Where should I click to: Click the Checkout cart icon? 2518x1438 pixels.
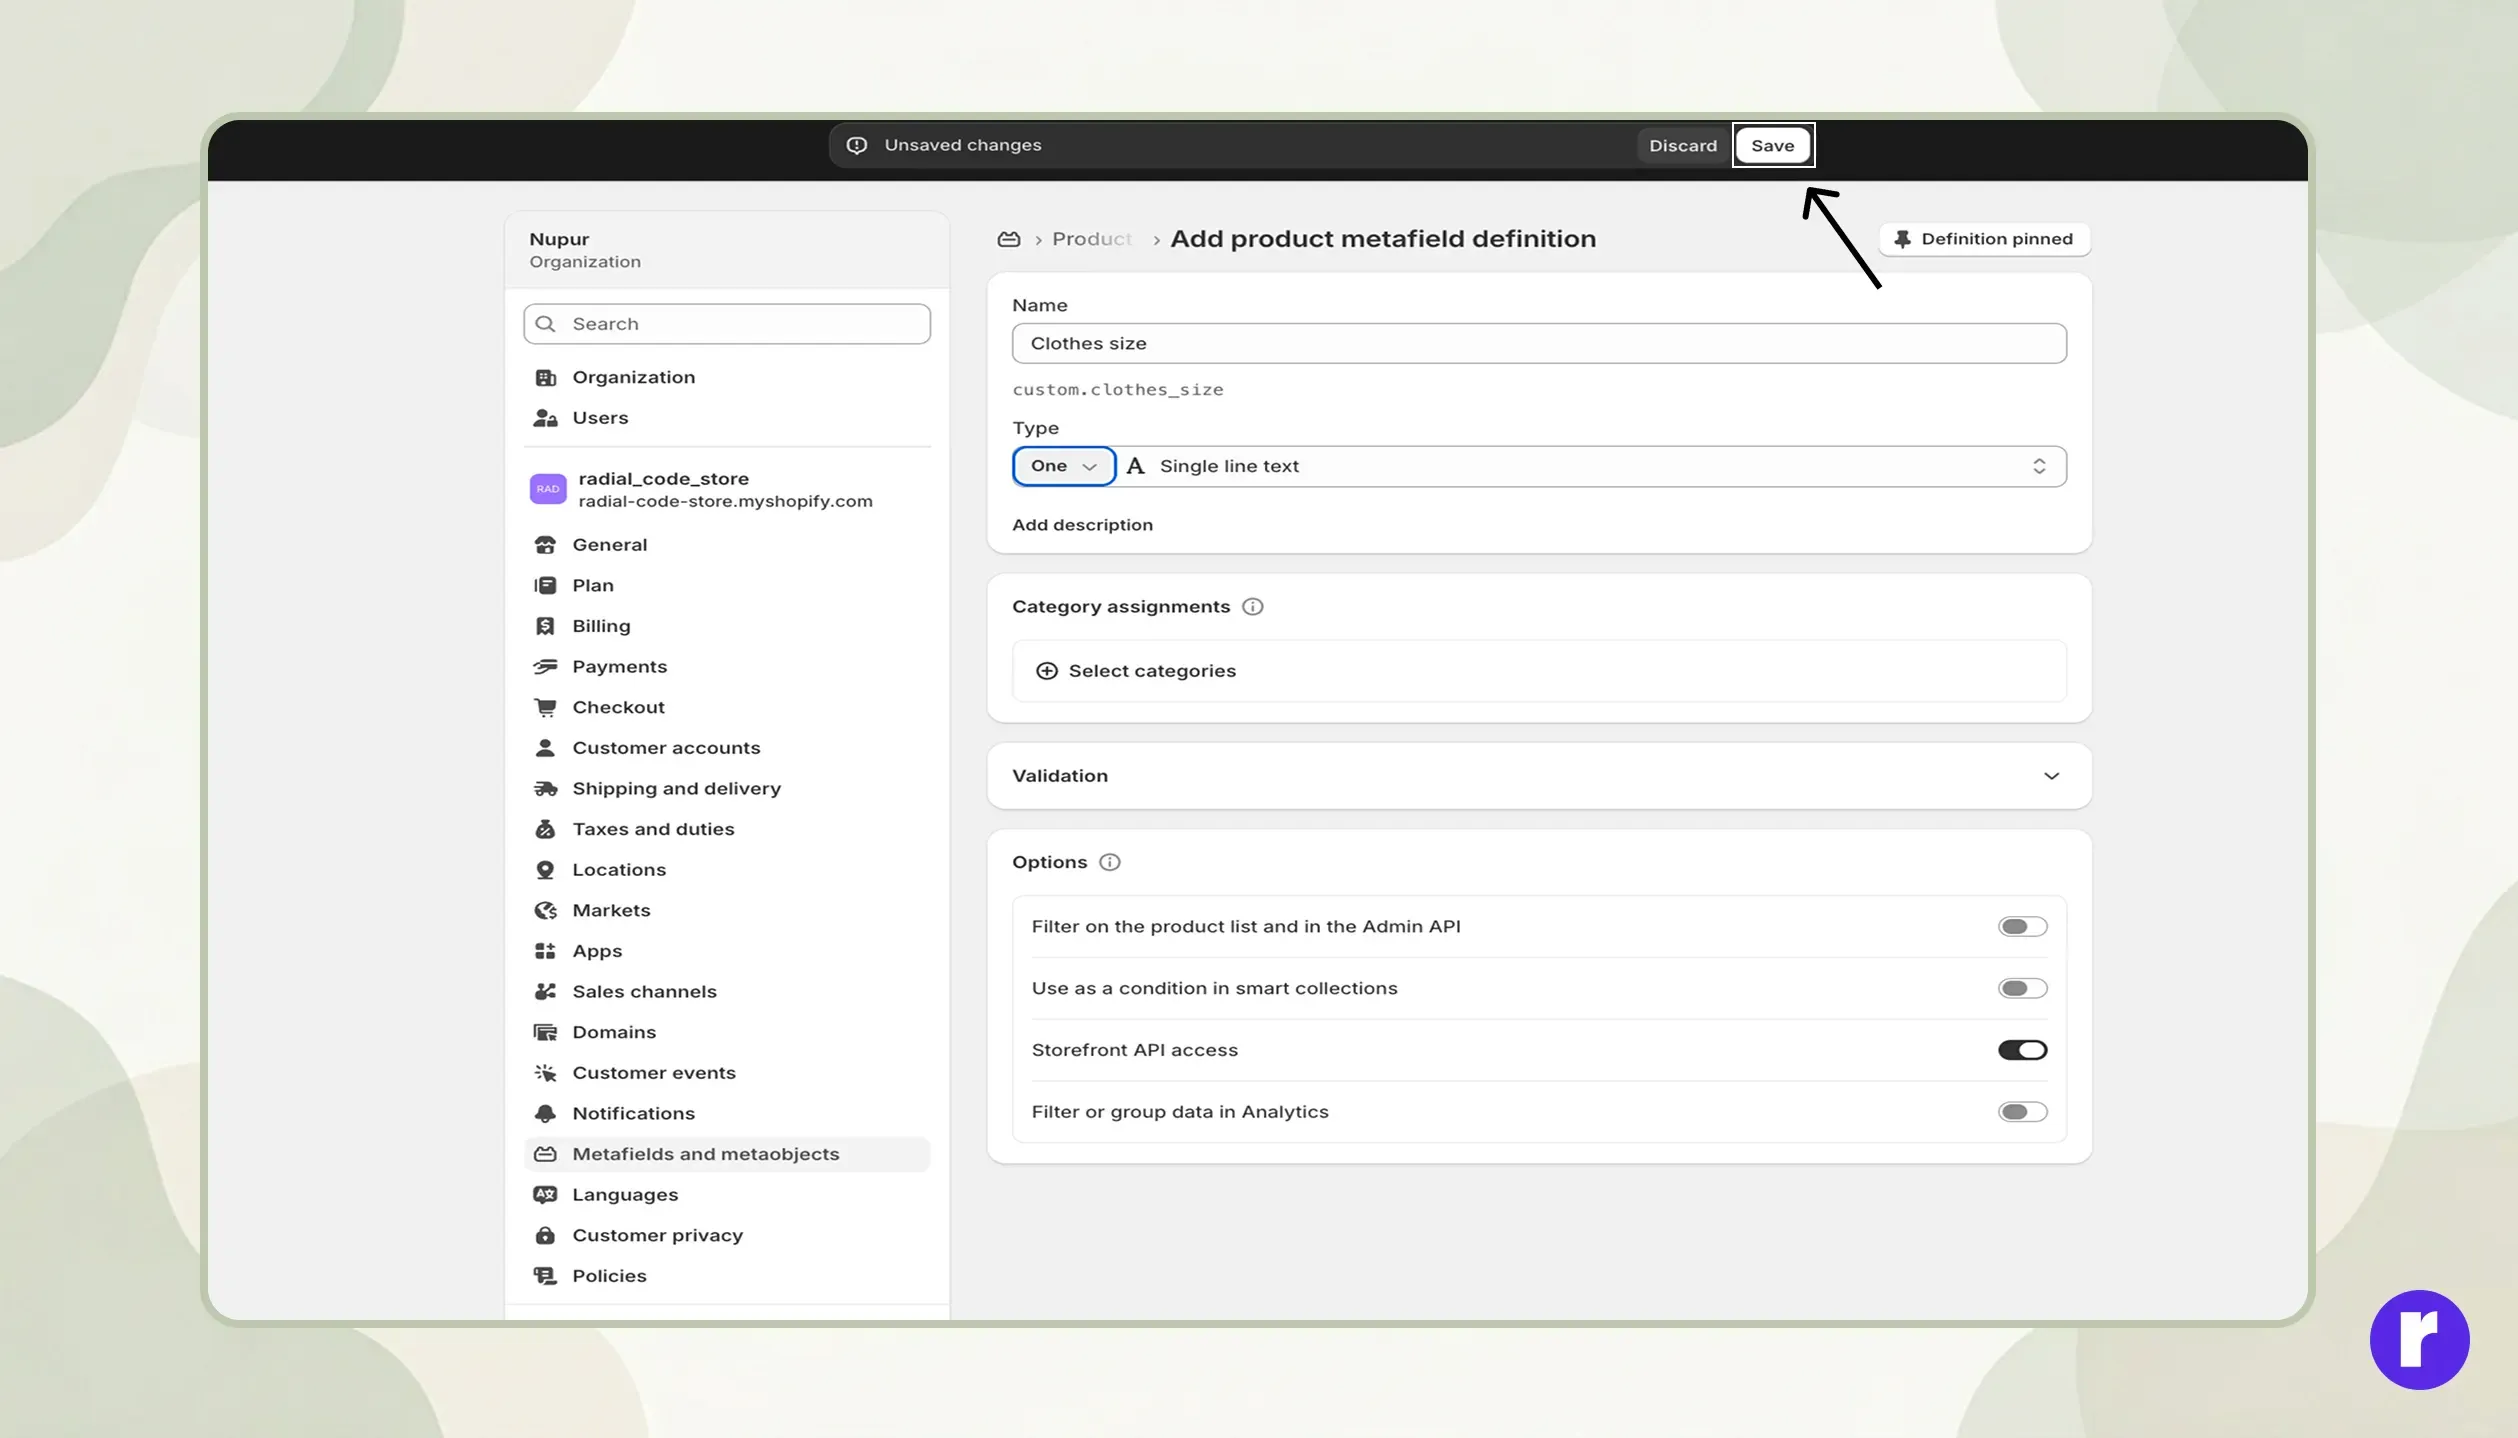click(x=545, y=707)
